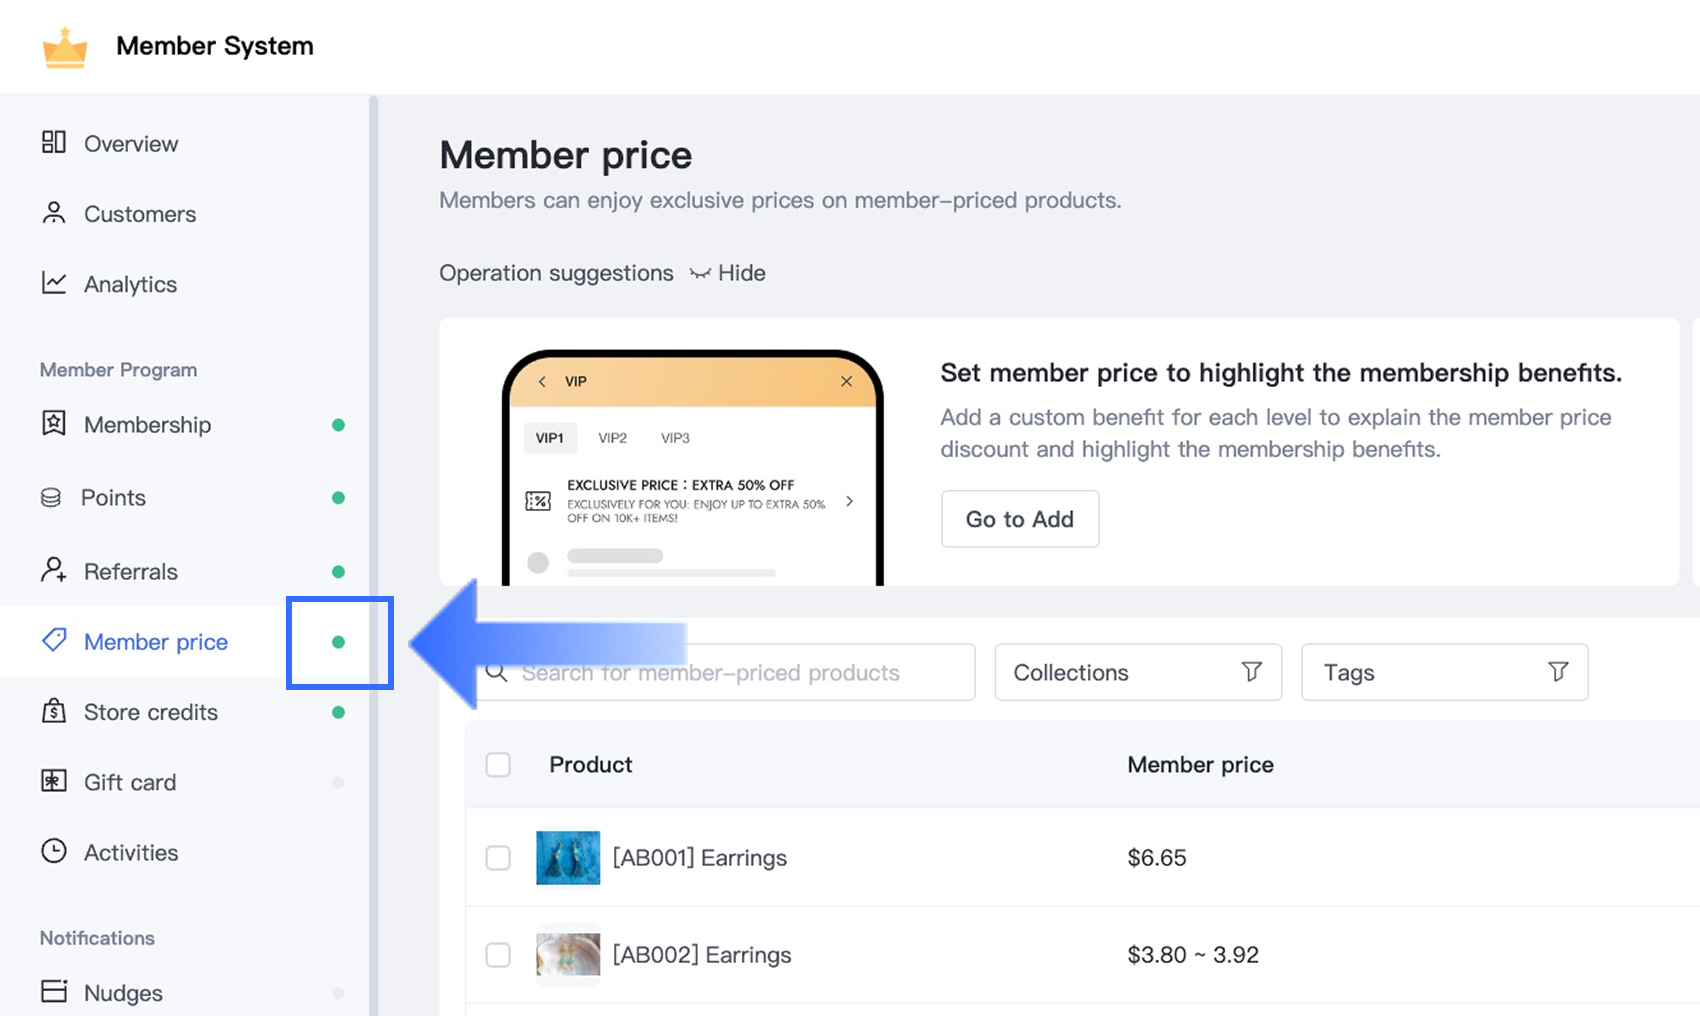Click the Analytics chart icon
Screen dimensions: 1700x1016
coord(54,283)
